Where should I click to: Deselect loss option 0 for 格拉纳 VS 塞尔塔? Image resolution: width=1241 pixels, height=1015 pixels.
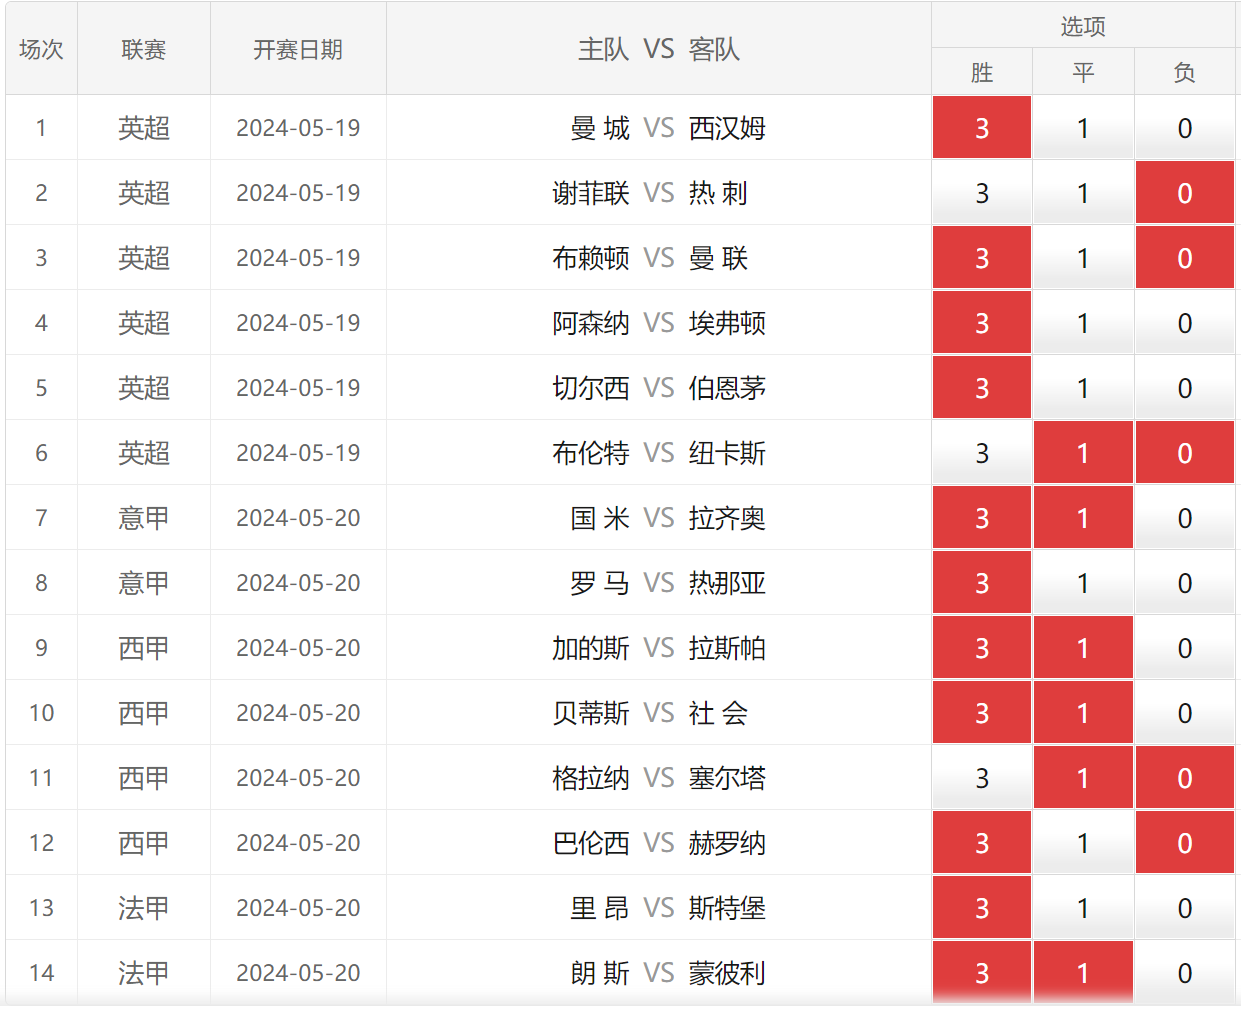coord(1185,778)
